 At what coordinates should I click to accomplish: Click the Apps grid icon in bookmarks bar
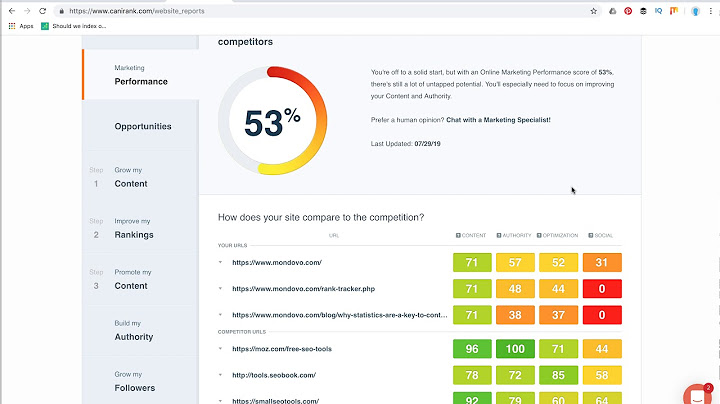(12, 26)
